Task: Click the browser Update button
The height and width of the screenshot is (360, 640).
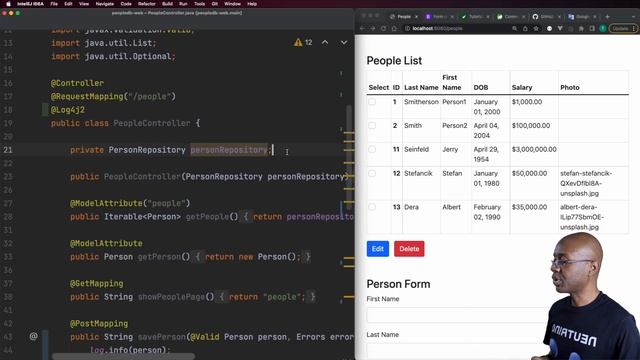Action: (x=623, y=29)
